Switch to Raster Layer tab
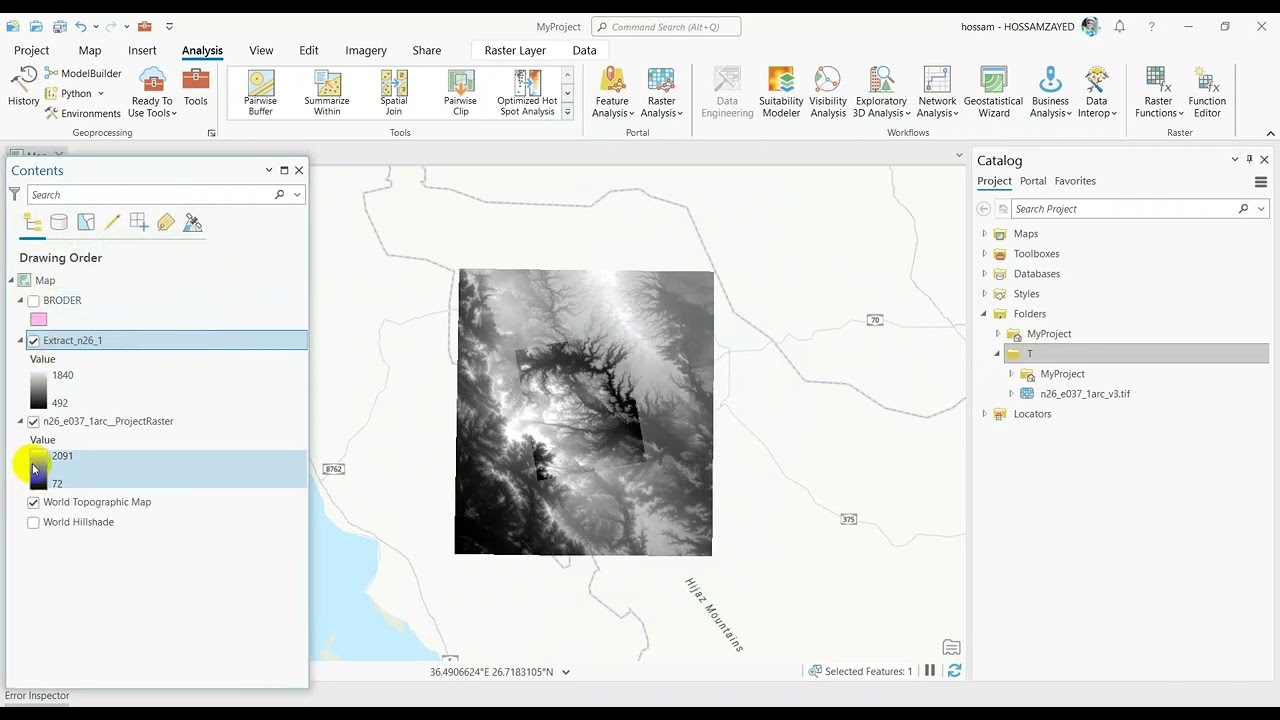The height and width of the screenshot is (720, 1280). pos(515,50)
